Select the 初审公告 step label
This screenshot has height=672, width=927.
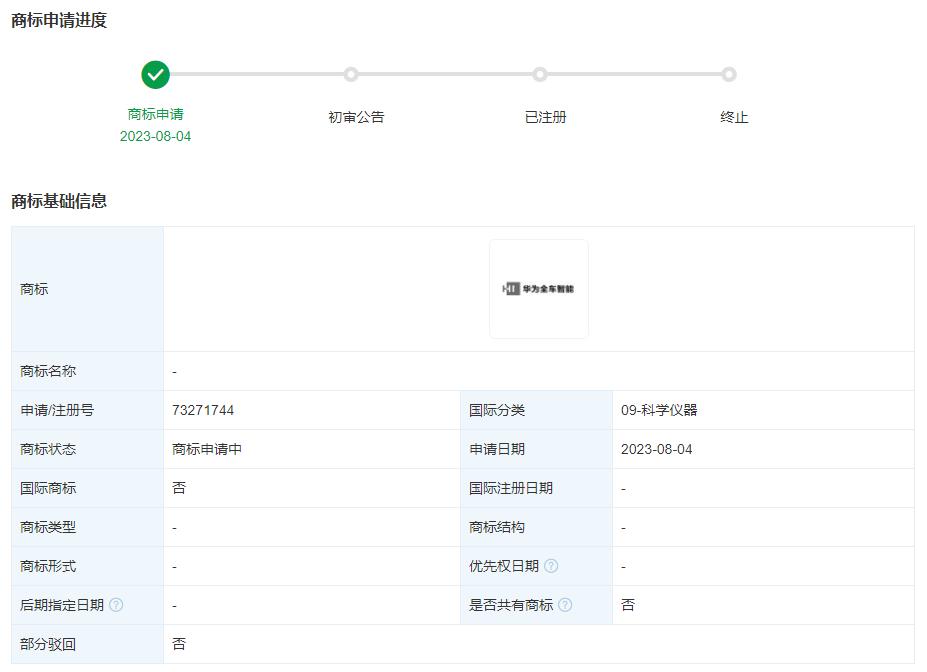point(356,117)
